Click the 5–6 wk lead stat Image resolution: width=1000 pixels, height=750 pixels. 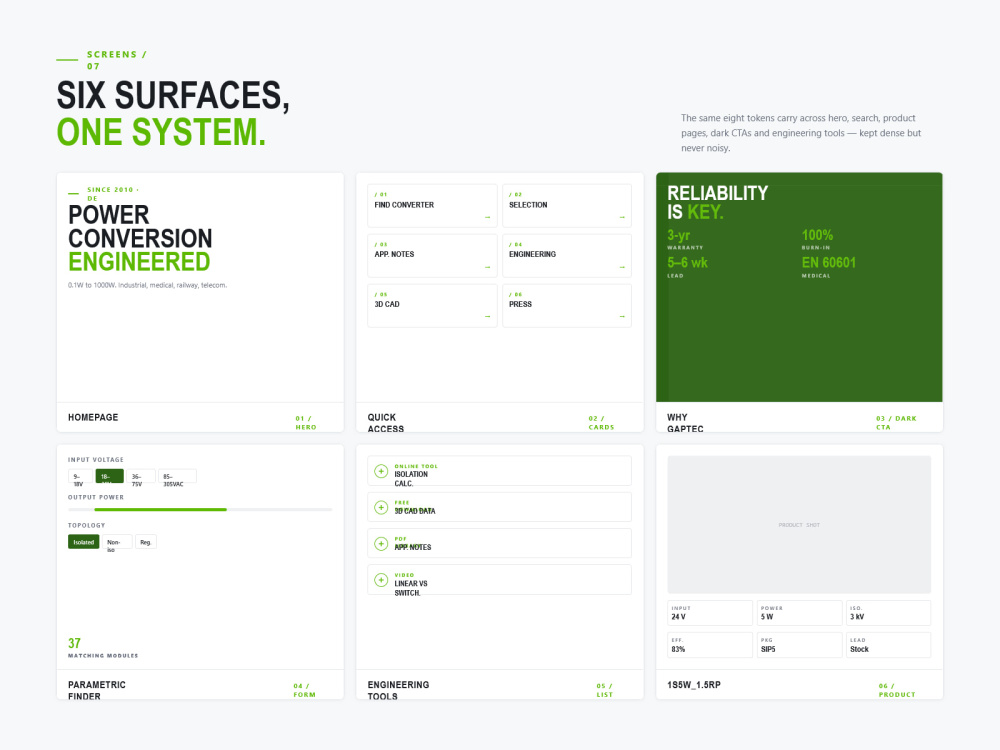[x=688, y=267]
